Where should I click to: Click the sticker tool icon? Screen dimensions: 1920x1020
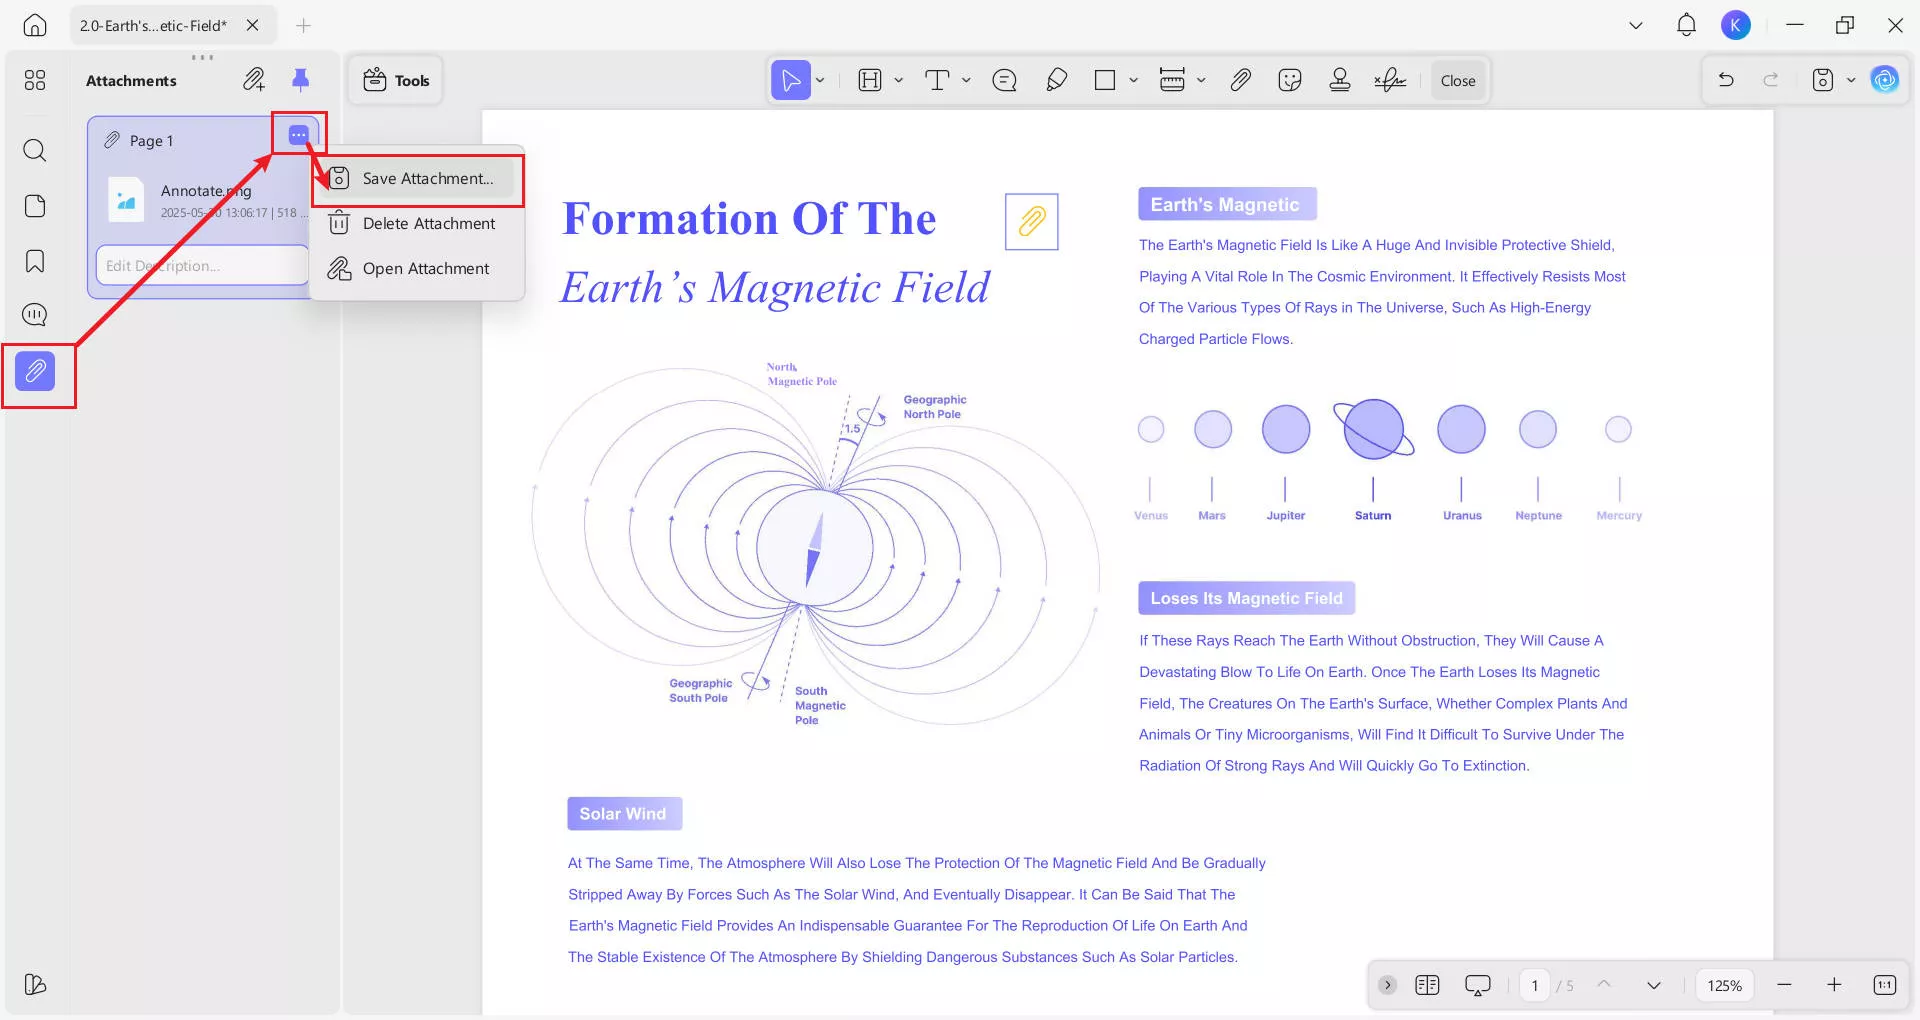coord(1290,80)
